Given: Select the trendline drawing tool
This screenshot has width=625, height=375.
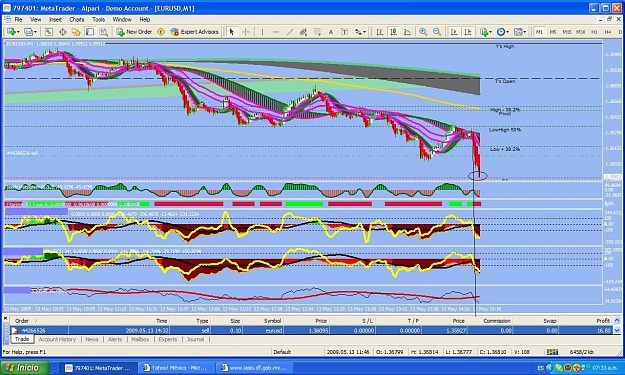Looking at the screenshot, I should click(x=290, y=32).
